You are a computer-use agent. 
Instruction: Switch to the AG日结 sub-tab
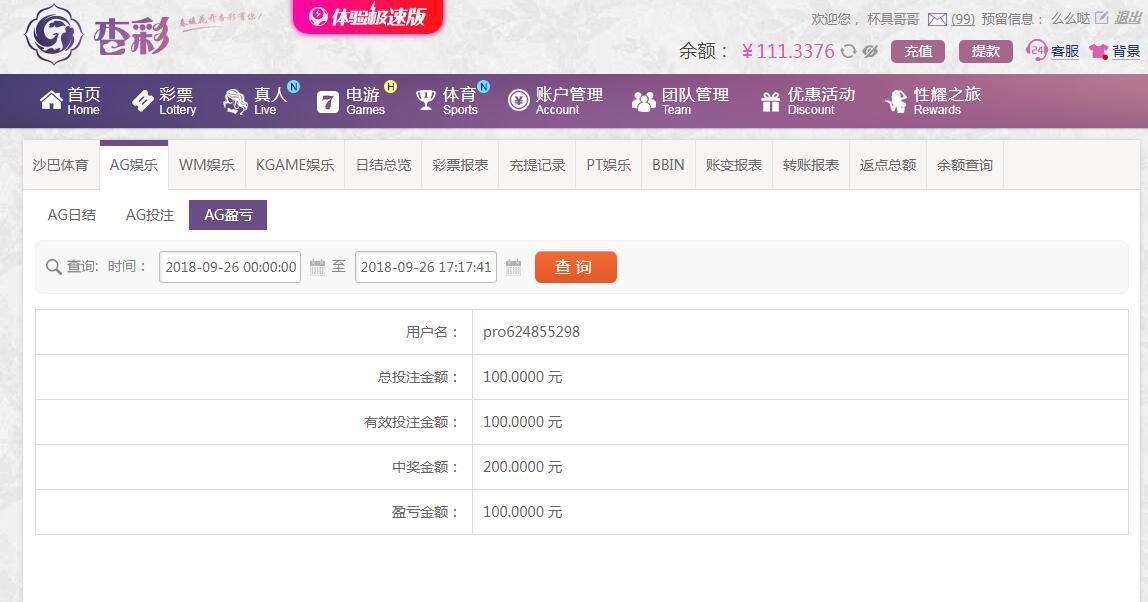click(x=72, y=215)
